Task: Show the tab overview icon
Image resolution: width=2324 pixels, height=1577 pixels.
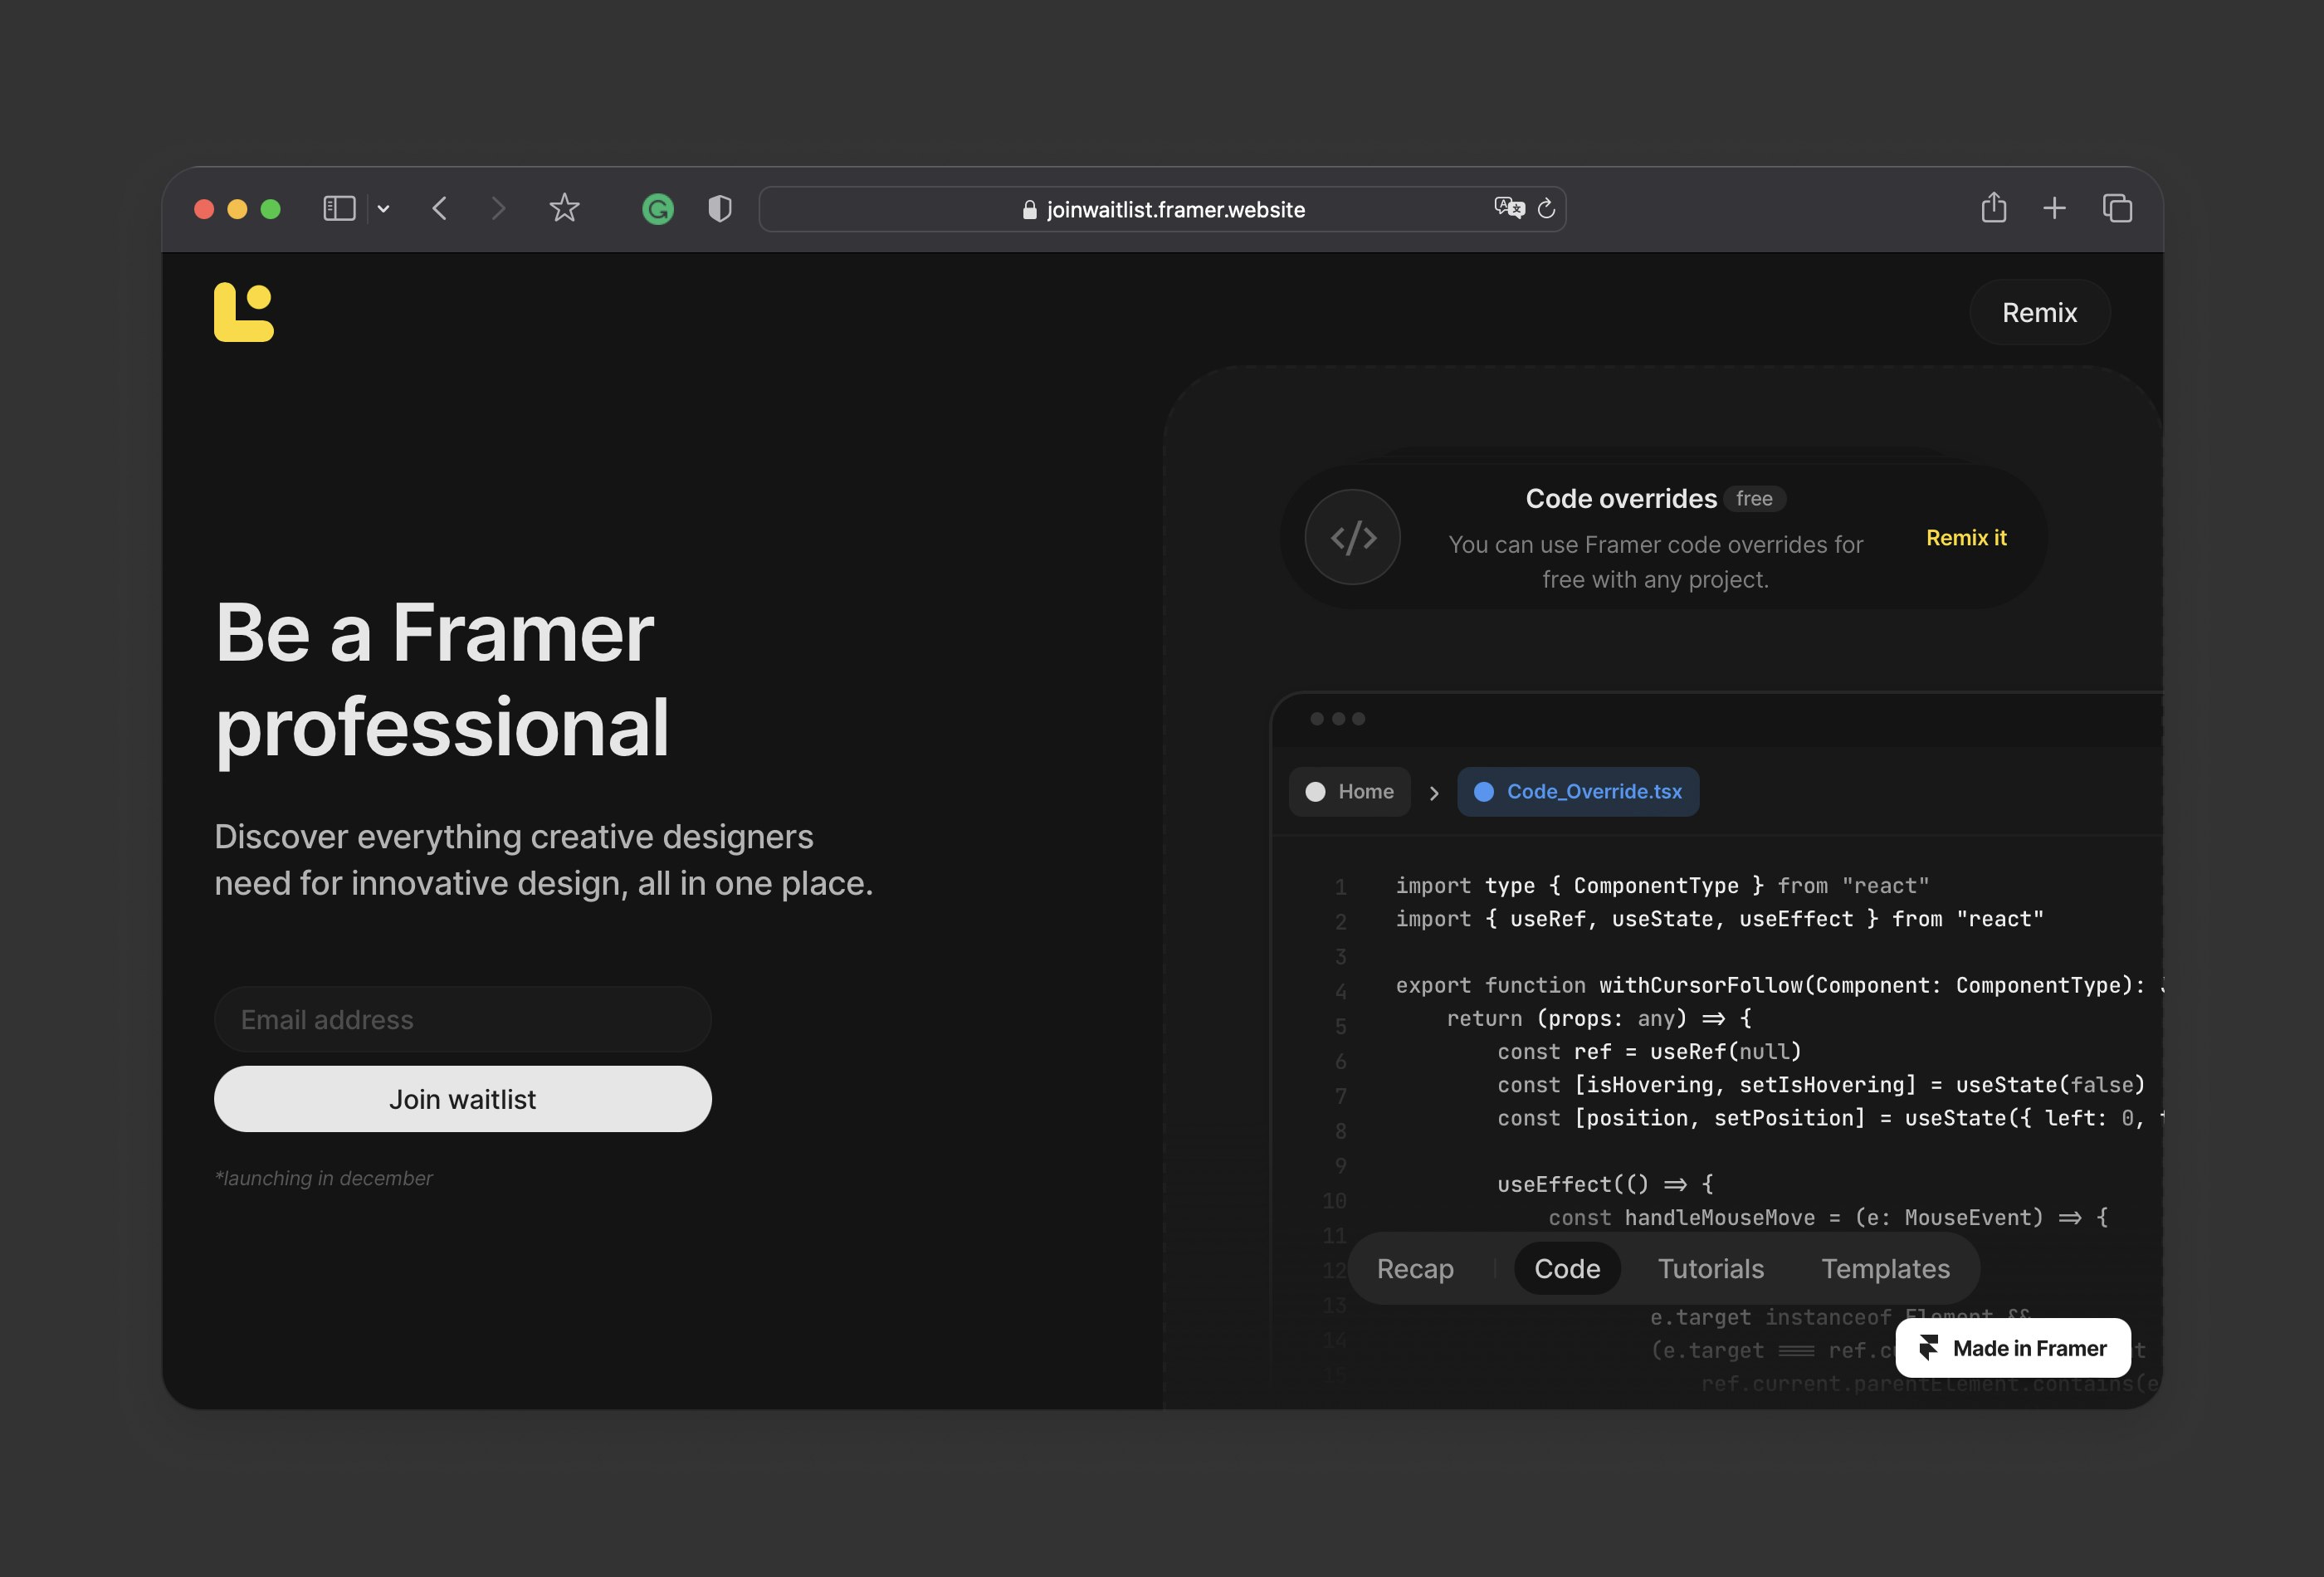Action: click(x=2117, y=208)
